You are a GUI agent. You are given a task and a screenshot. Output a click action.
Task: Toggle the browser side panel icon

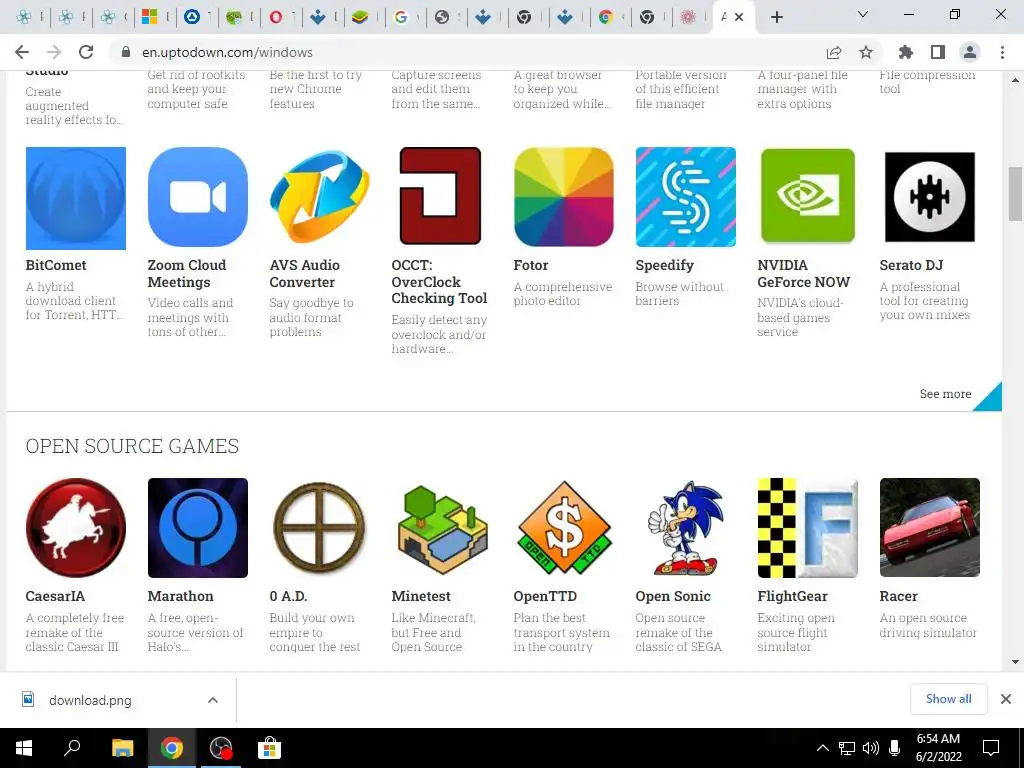[x=938, y=52]
